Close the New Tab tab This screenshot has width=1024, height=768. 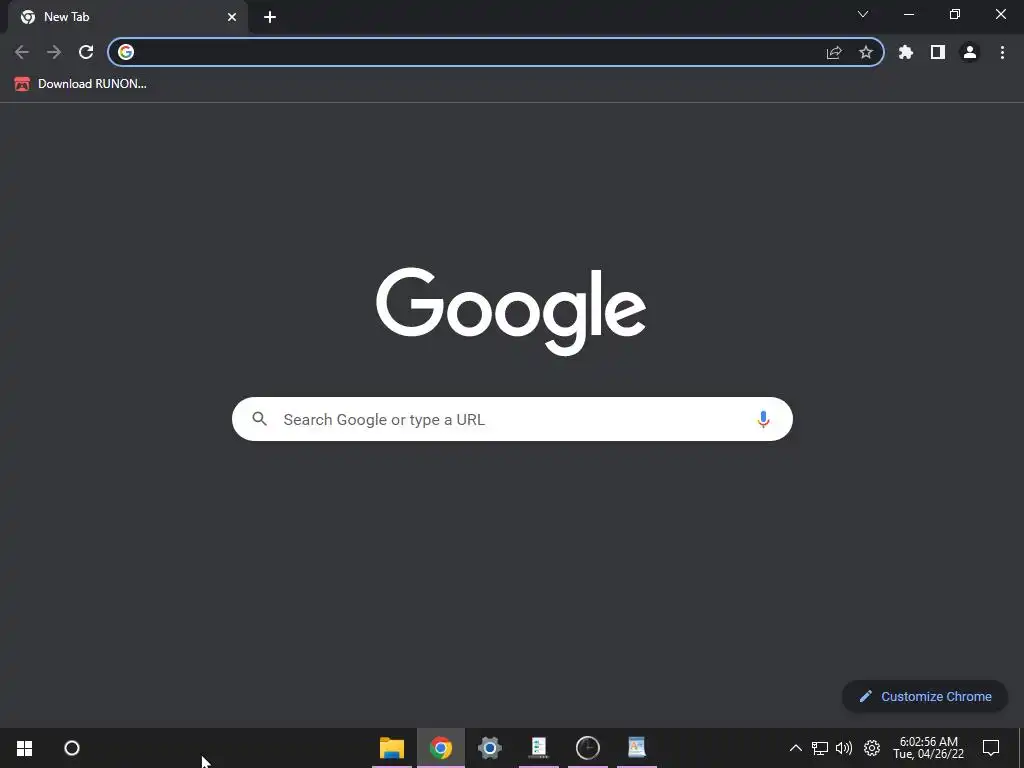coord(232,17)
